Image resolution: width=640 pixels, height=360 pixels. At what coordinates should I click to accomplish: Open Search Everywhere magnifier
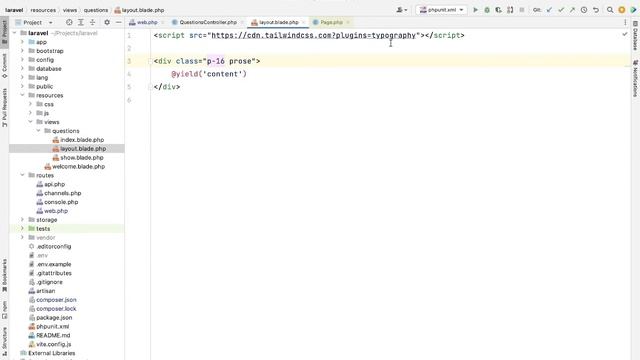coord(610,10)
